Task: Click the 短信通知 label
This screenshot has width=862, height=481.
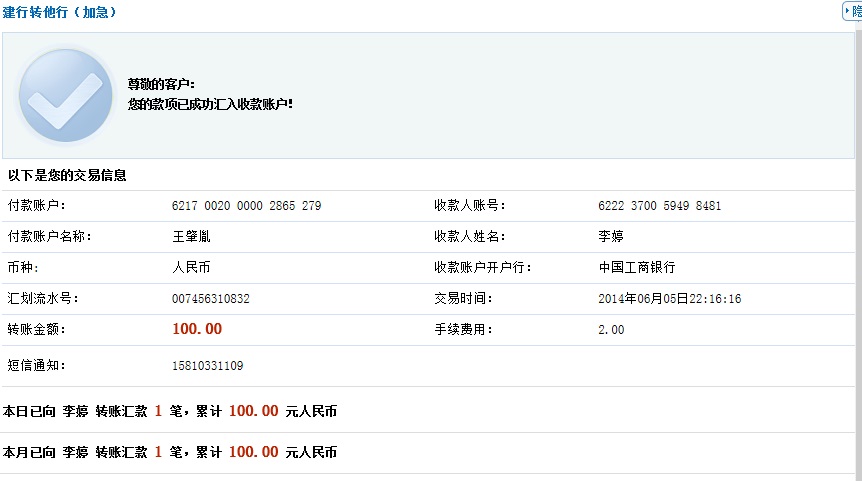Action: (x=36, y=366)
